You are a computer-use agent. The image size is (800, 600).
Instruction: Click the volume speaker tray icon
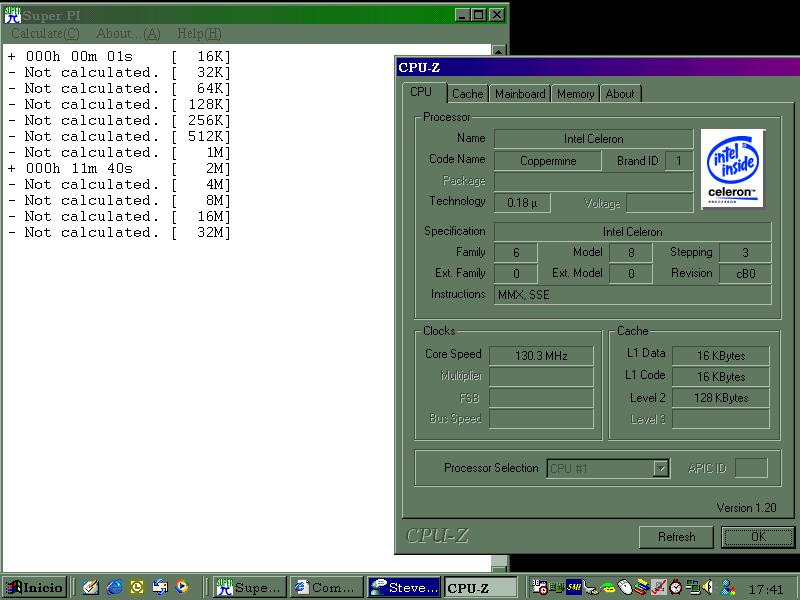pyautogui.click(x=709, y=588)
